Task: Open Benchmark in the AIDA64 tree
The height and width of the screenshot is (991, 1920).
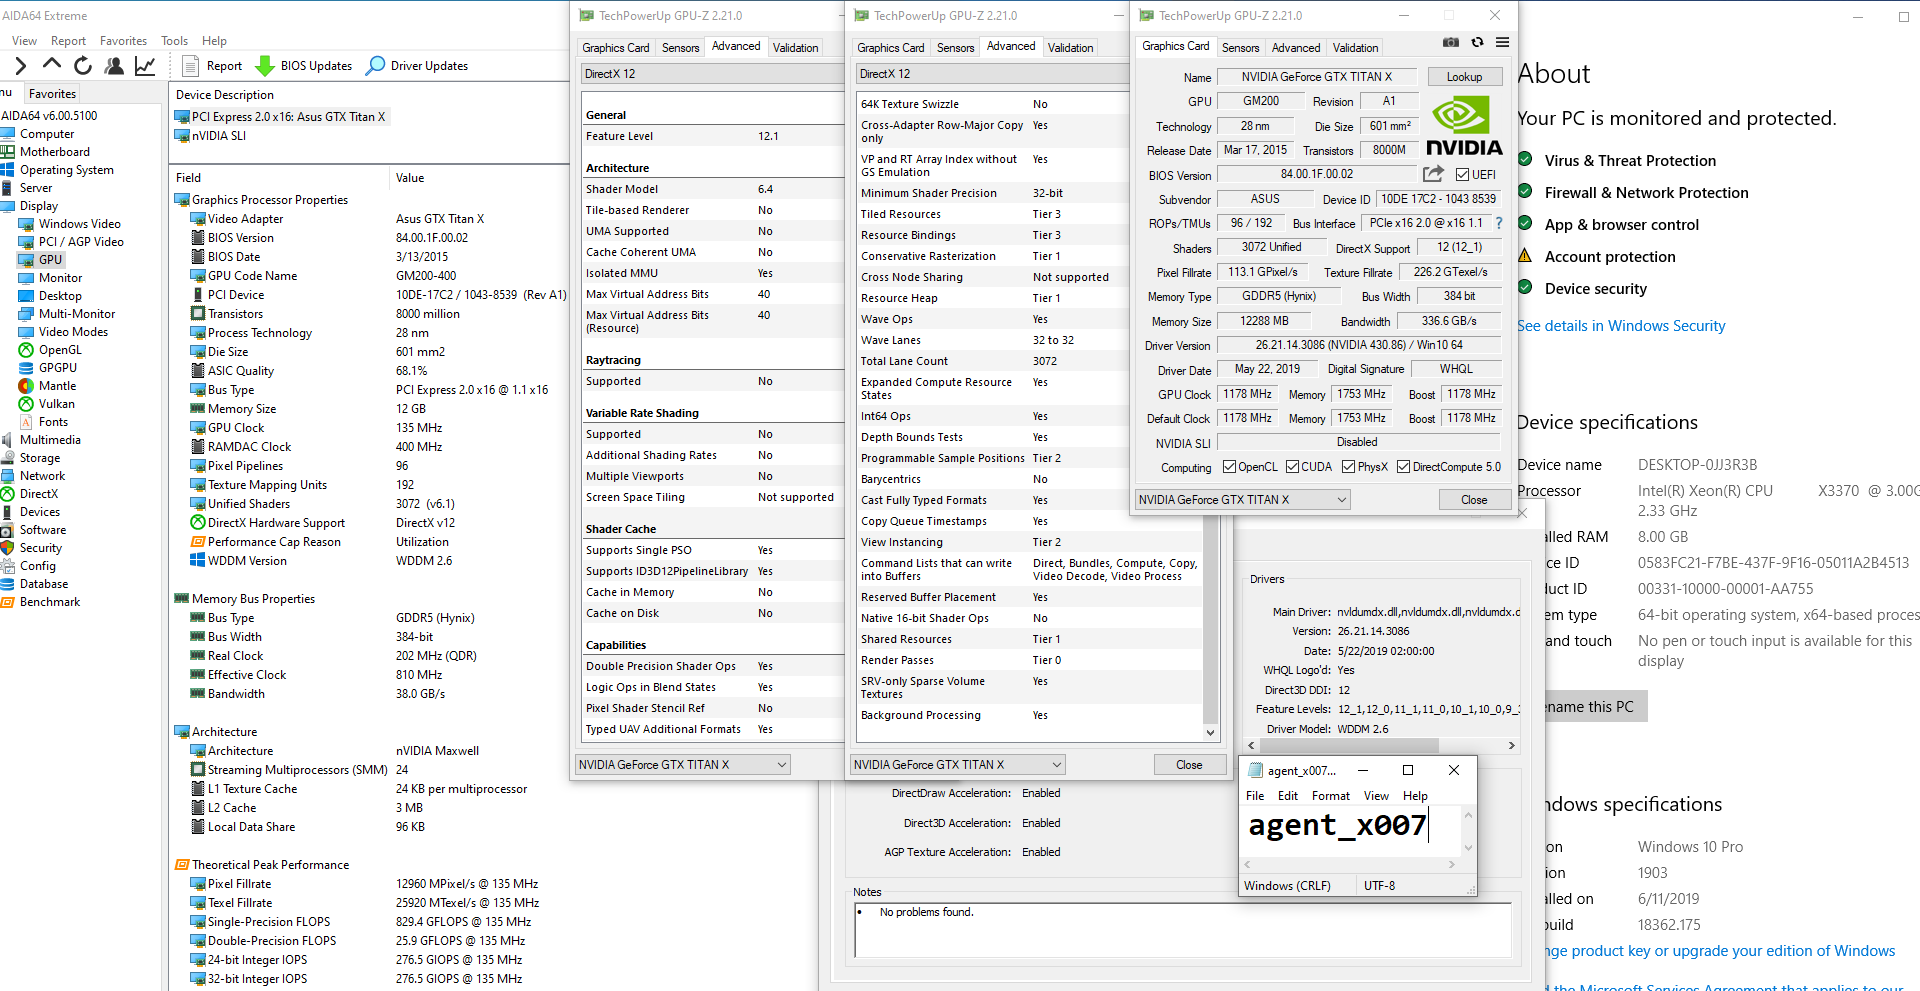Action: 50,602
